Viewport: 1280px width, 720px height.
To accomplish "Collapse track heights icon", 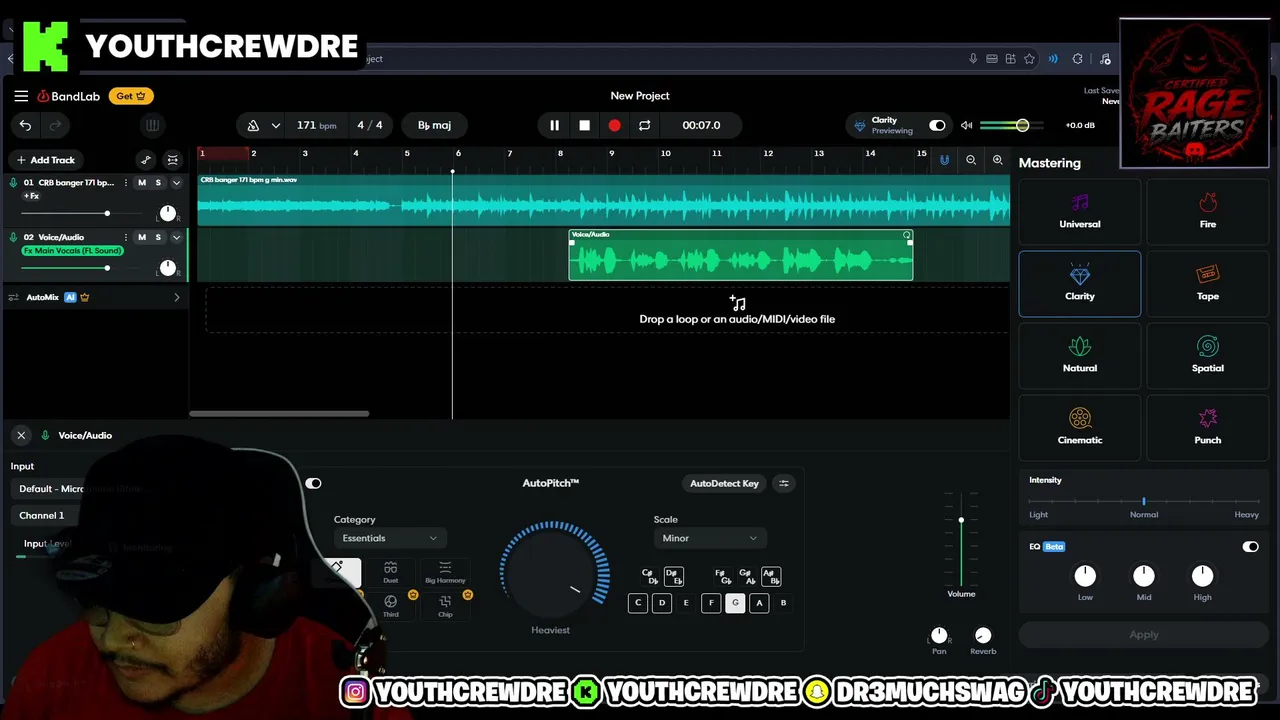I will (172, 160).
